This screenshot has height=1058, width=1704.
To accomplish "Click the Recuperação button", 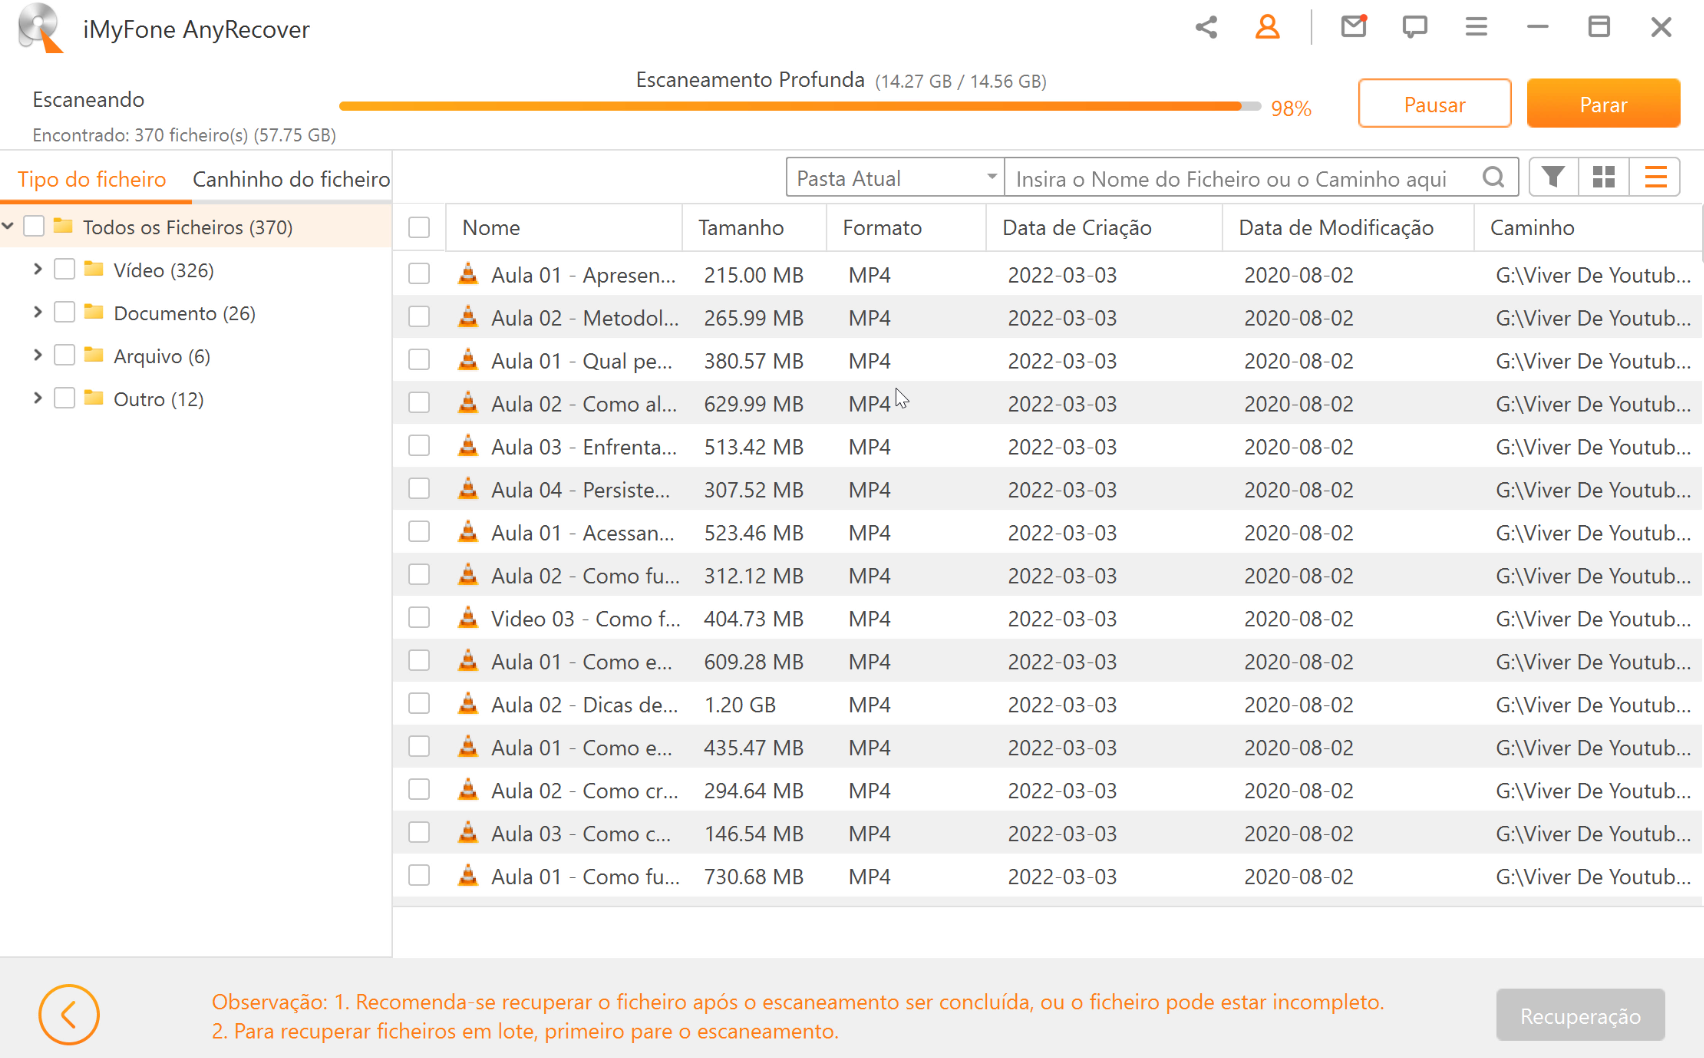I will 1580,1016.
